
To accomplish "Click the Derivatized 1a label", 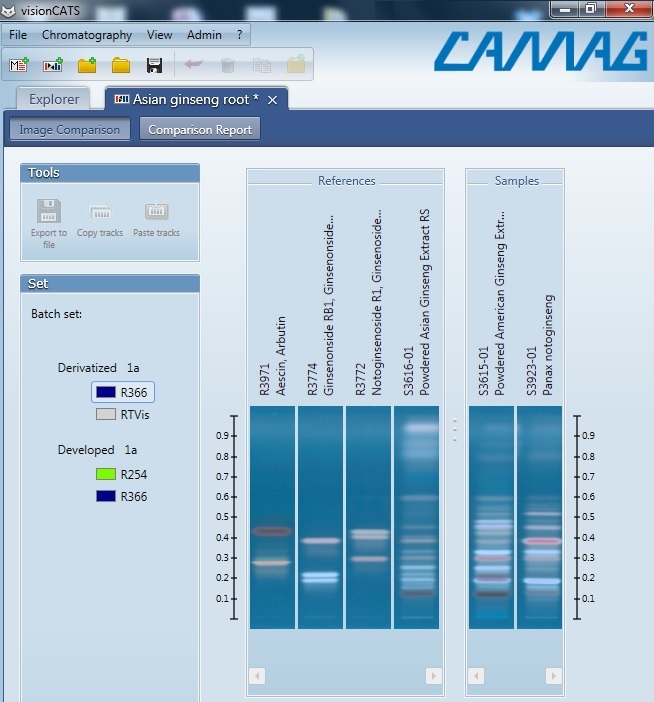I will 98,368.
